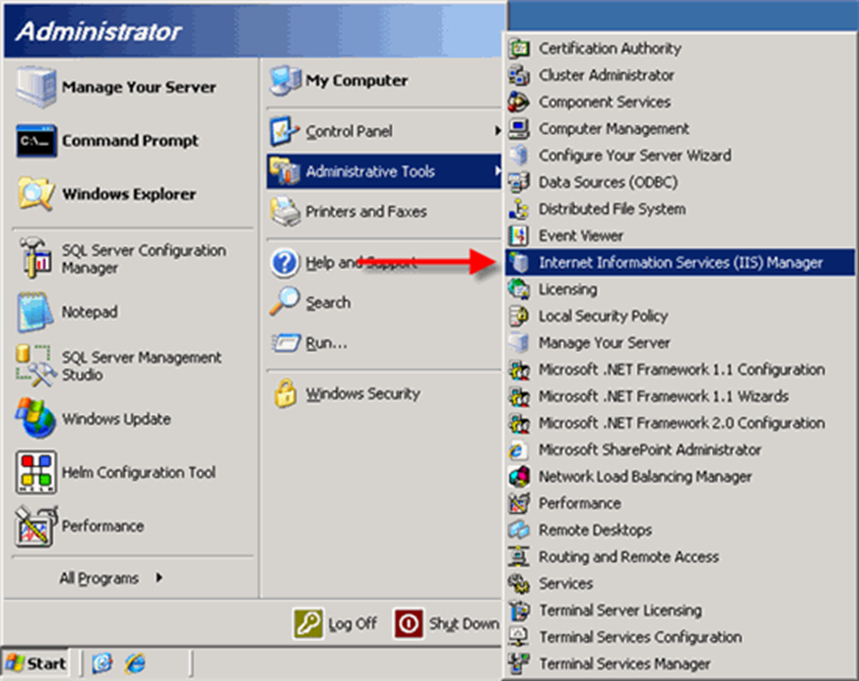859x681 pixels.
Task: Click the Event Viewer icon
Action: click(518, 236)
